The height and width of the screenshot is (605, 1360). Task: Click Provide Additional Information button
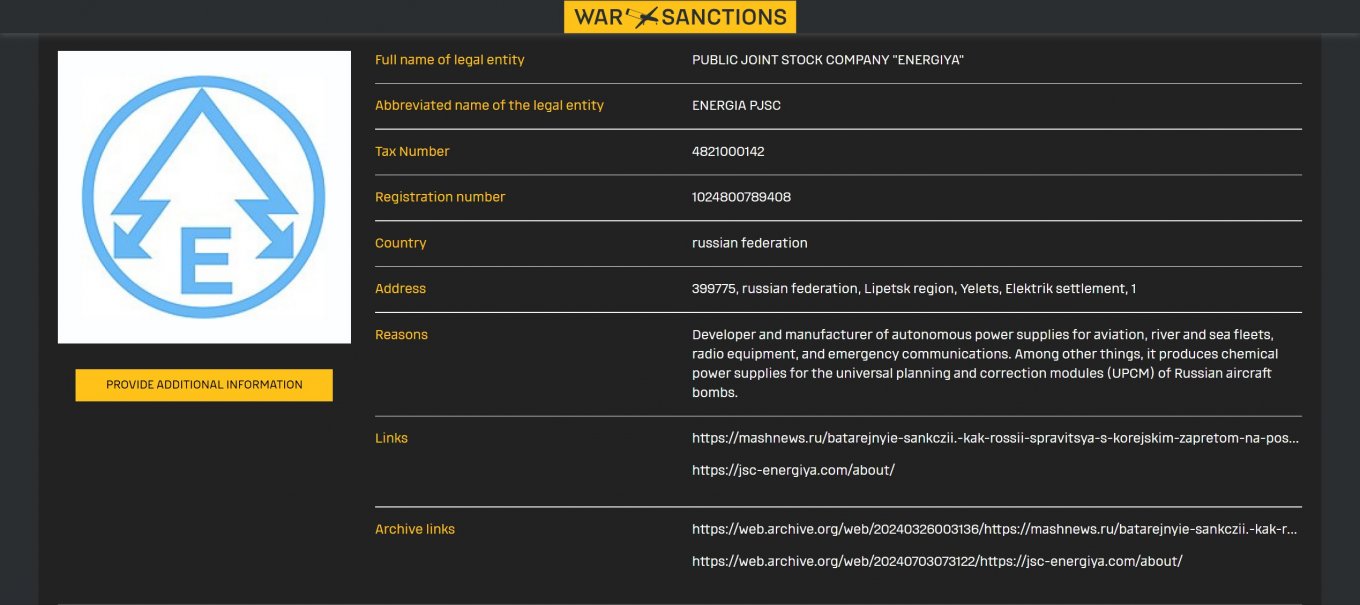(204, 385)
